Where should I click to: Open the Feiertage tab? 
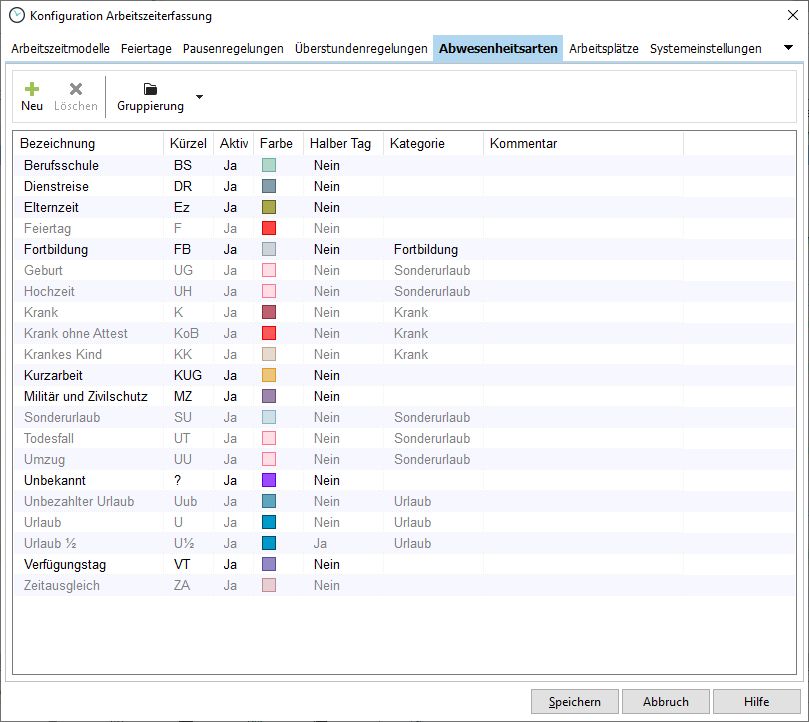pos(148,48)
